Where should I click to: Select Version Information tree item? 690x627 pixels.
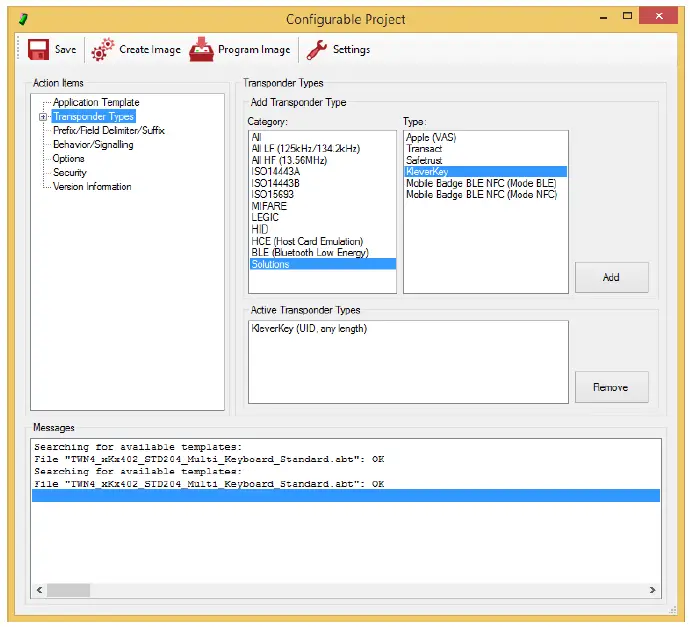(92, 186)
